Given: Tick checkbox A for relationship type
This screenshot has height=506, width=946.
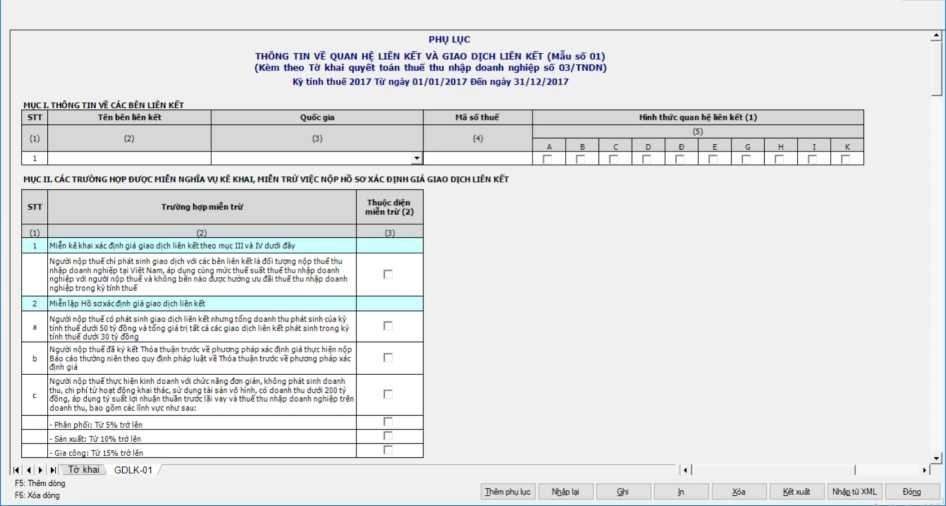Looking at the screenshot, I should coord(548,158).
